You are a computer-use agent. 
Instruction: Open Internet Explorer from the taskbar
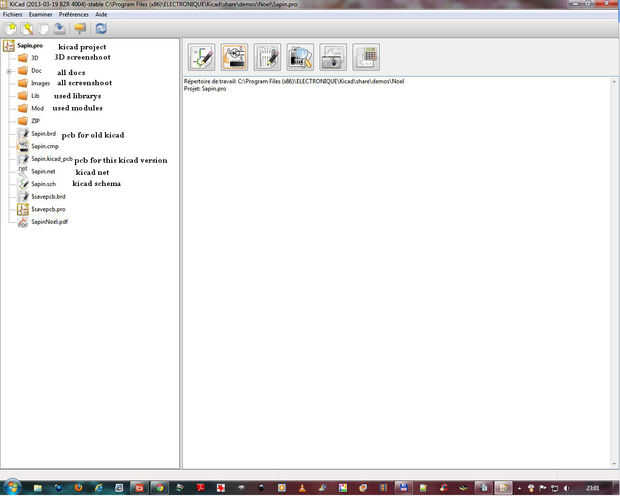click(x=98, y=488)
